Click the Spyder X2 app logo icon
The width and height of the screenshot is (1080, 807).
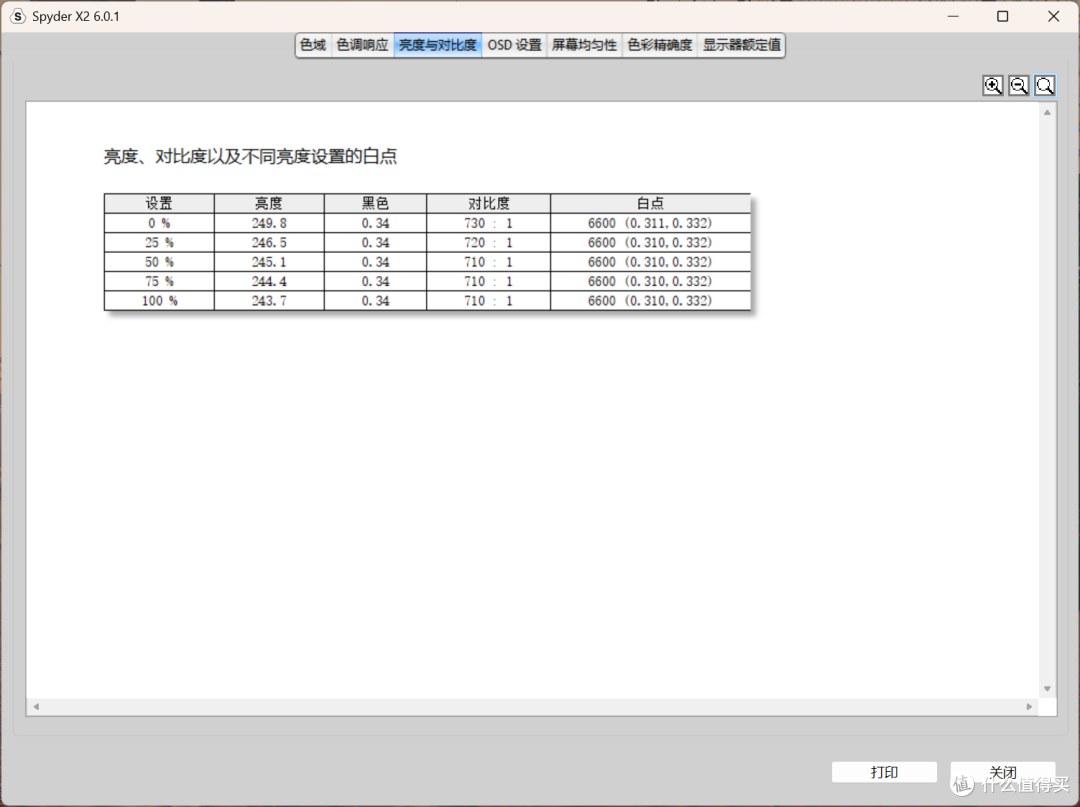tap(18, 16)
